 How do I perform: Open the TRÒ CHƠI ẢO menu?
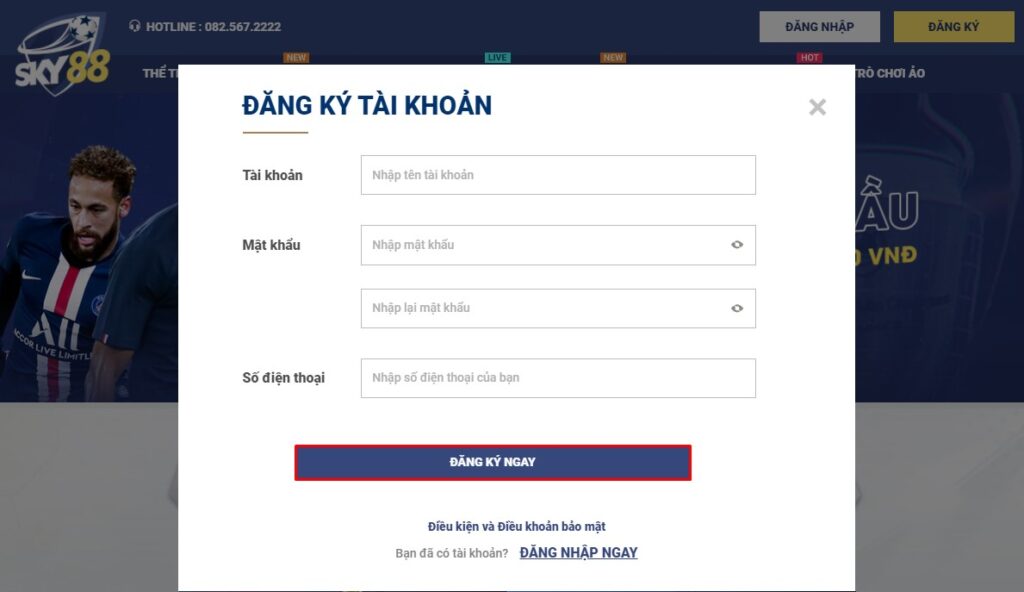(890, 73)
